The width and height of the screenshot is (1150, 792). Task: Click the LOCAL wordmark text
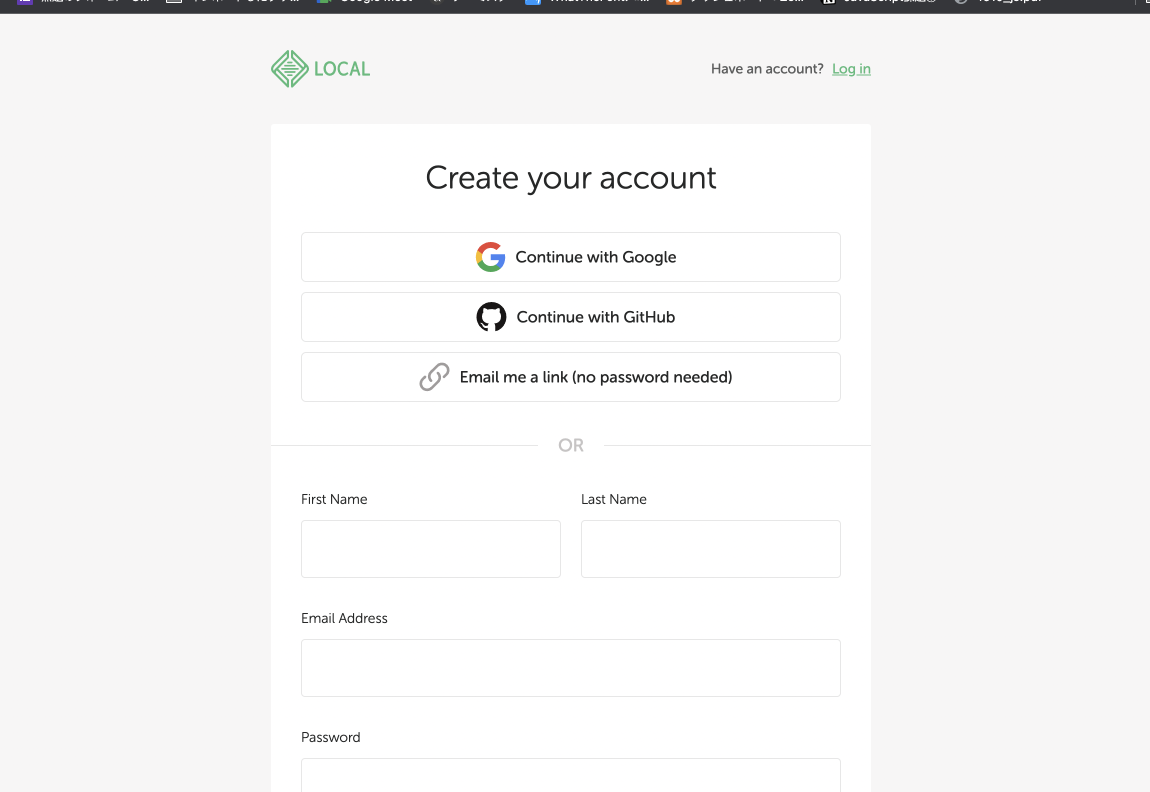coord(342,69)
